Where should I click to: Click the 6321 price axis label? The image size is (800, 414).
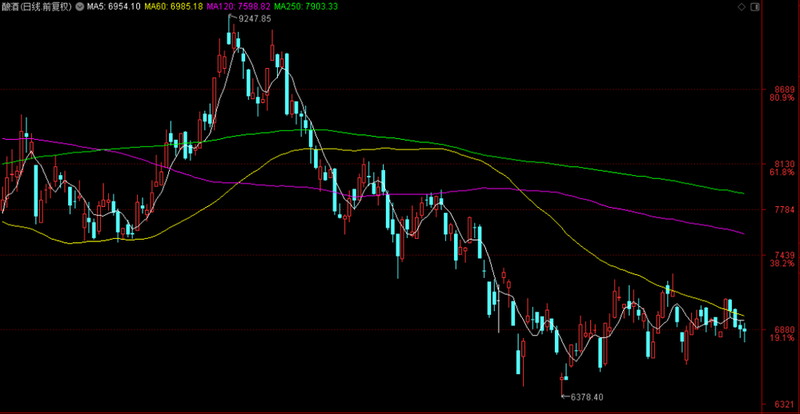780,404
